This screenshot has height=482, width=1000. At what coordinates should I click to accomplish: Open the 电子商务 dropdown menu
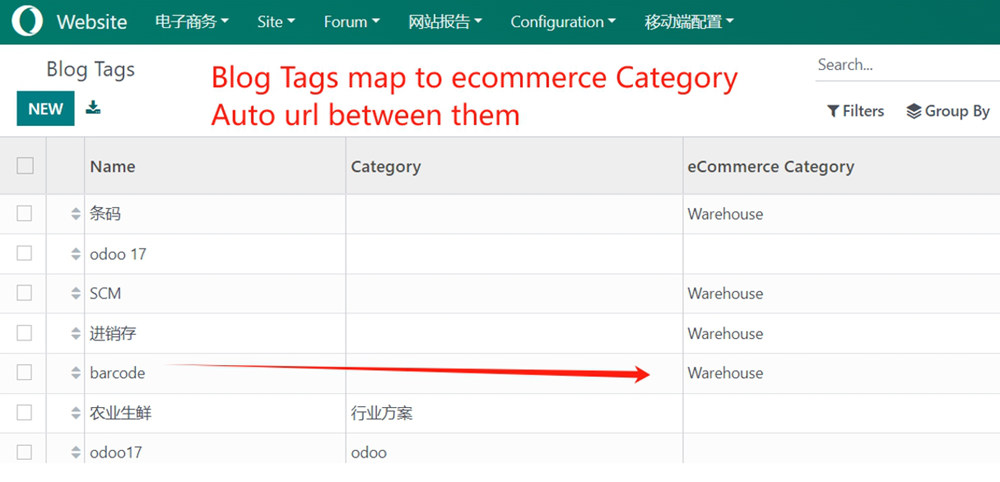coord(192,22)
